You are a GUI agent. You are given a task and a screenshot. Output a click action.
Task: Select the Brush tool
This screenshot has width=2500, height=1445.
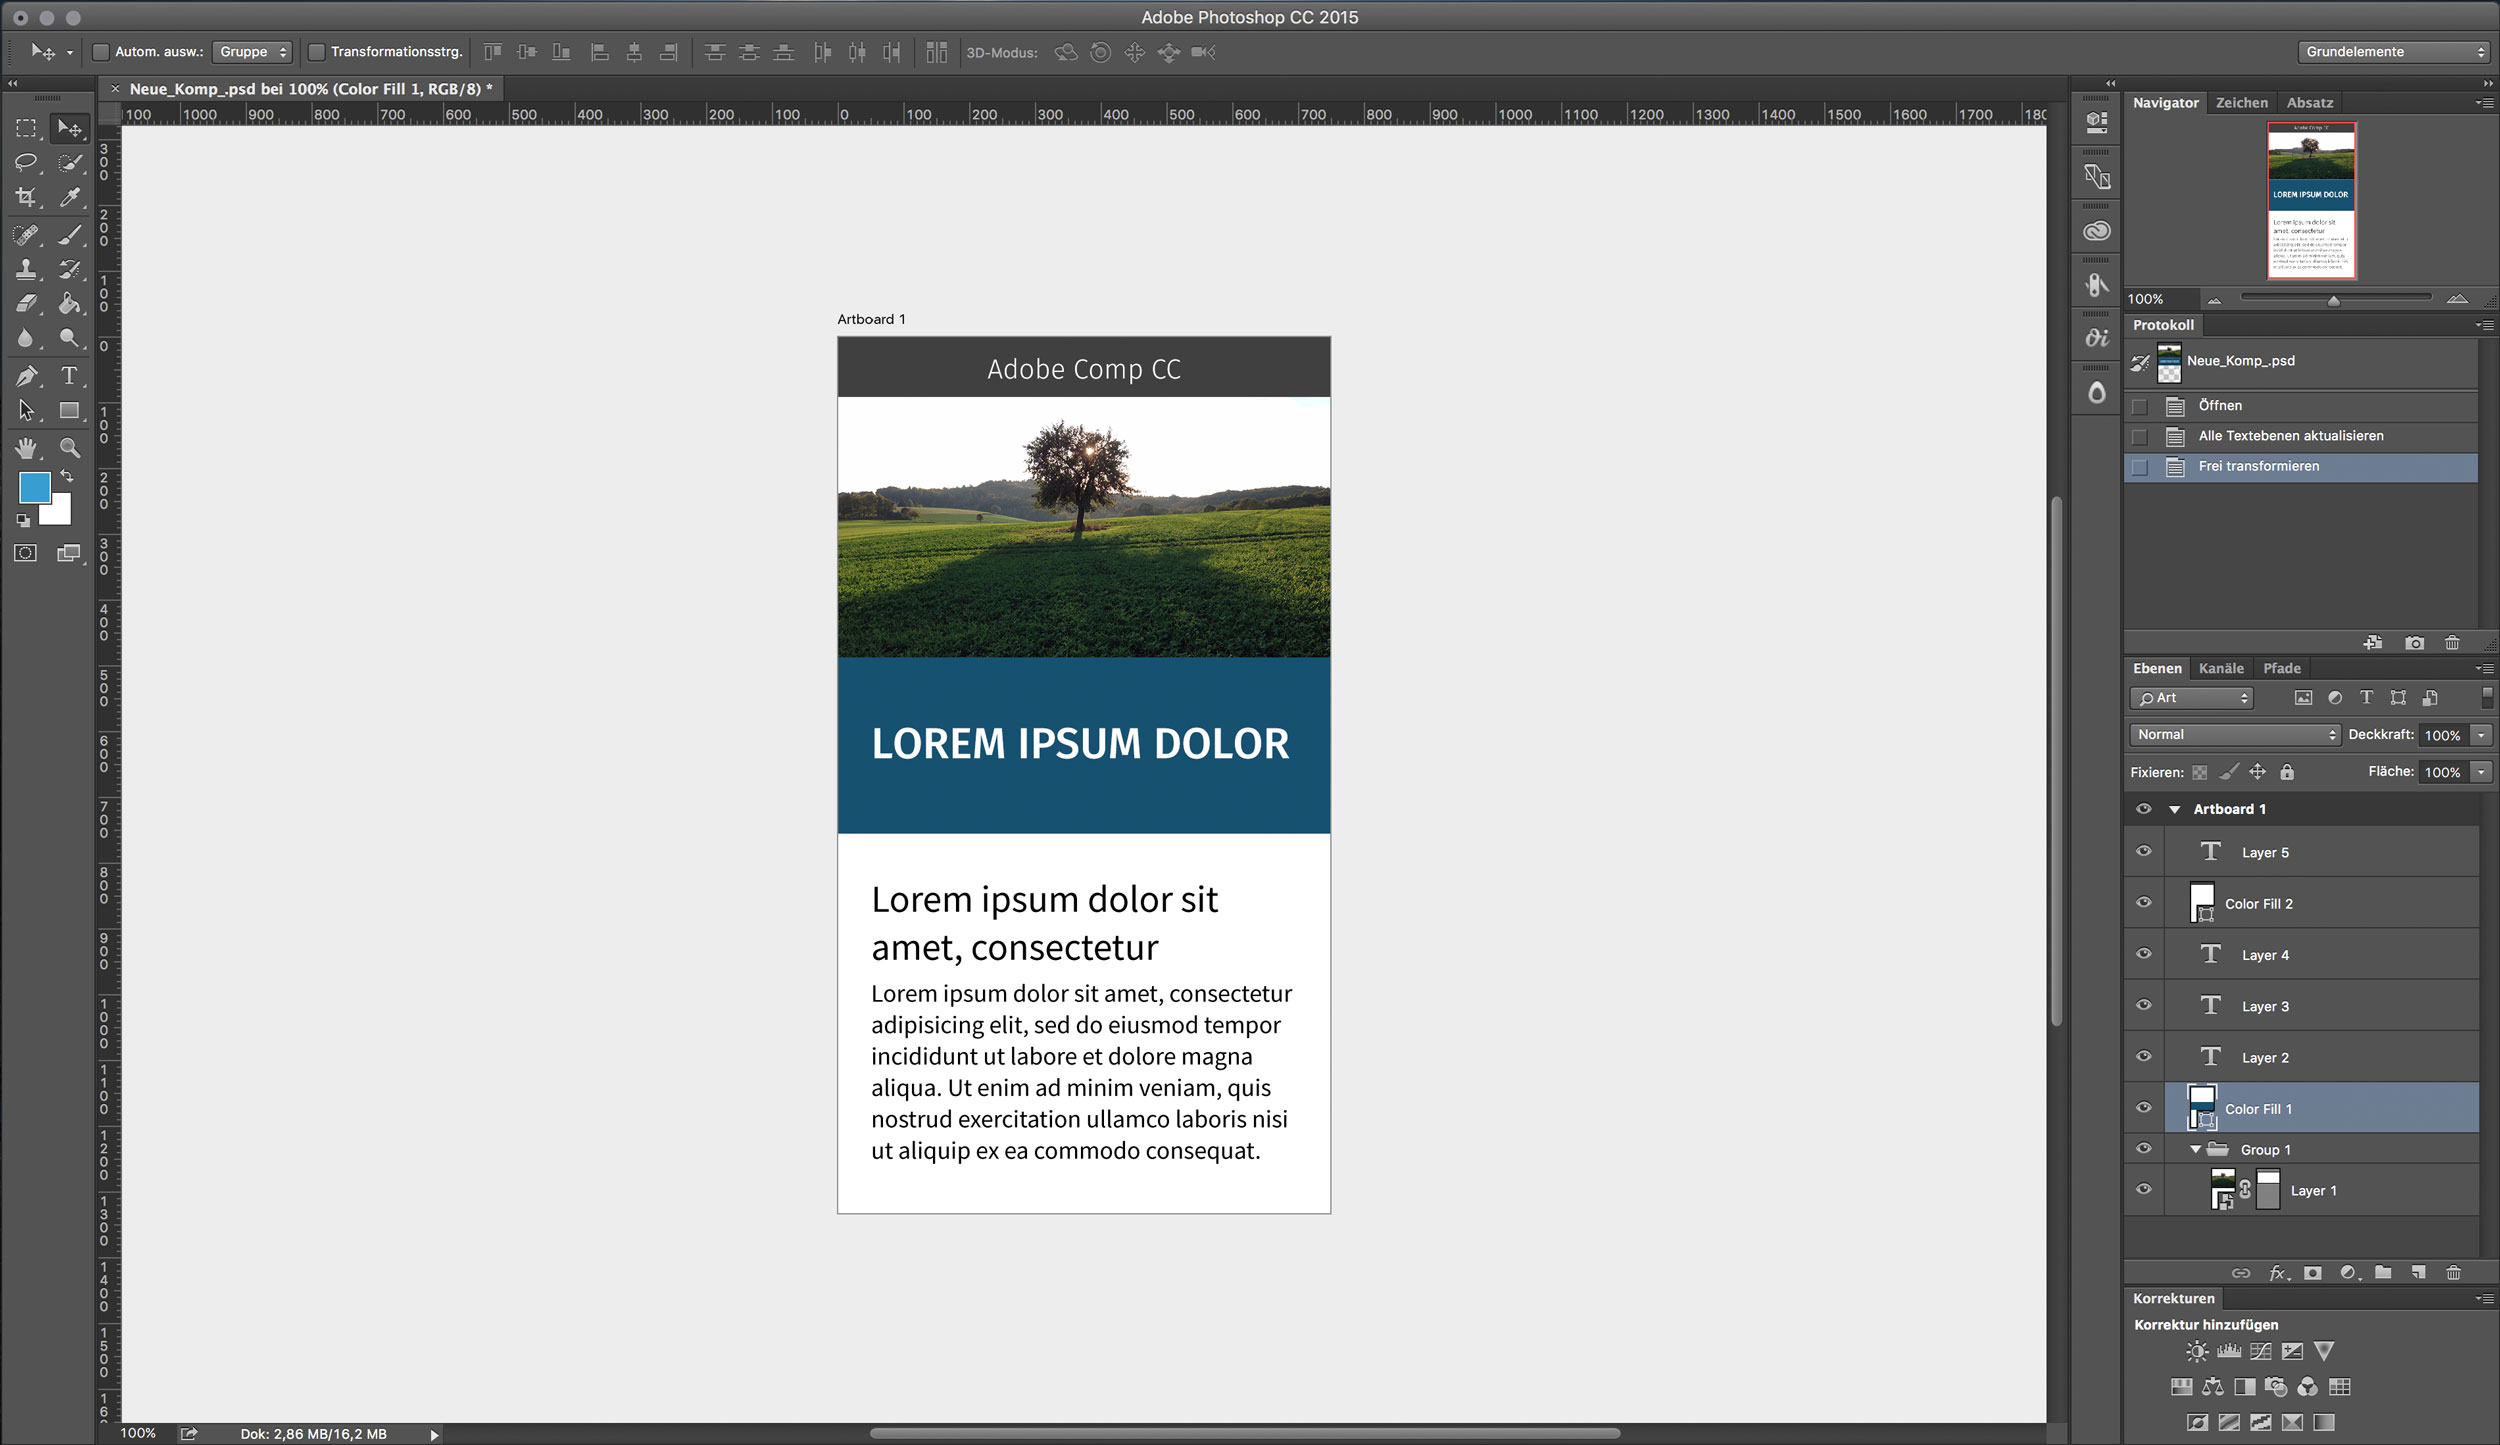(69, 235)
